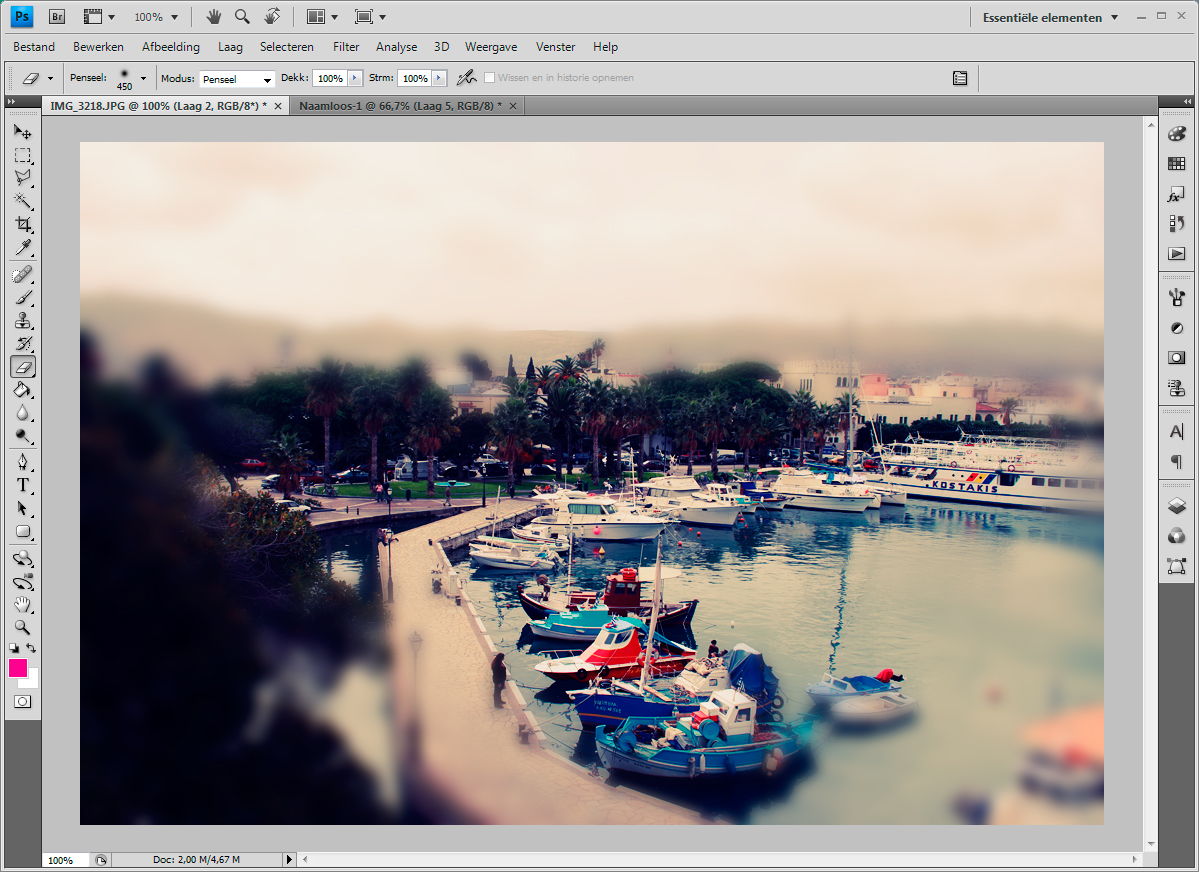Toggle Quick Mask mode
1199x872 pixels.
click(x=23, y=701)
